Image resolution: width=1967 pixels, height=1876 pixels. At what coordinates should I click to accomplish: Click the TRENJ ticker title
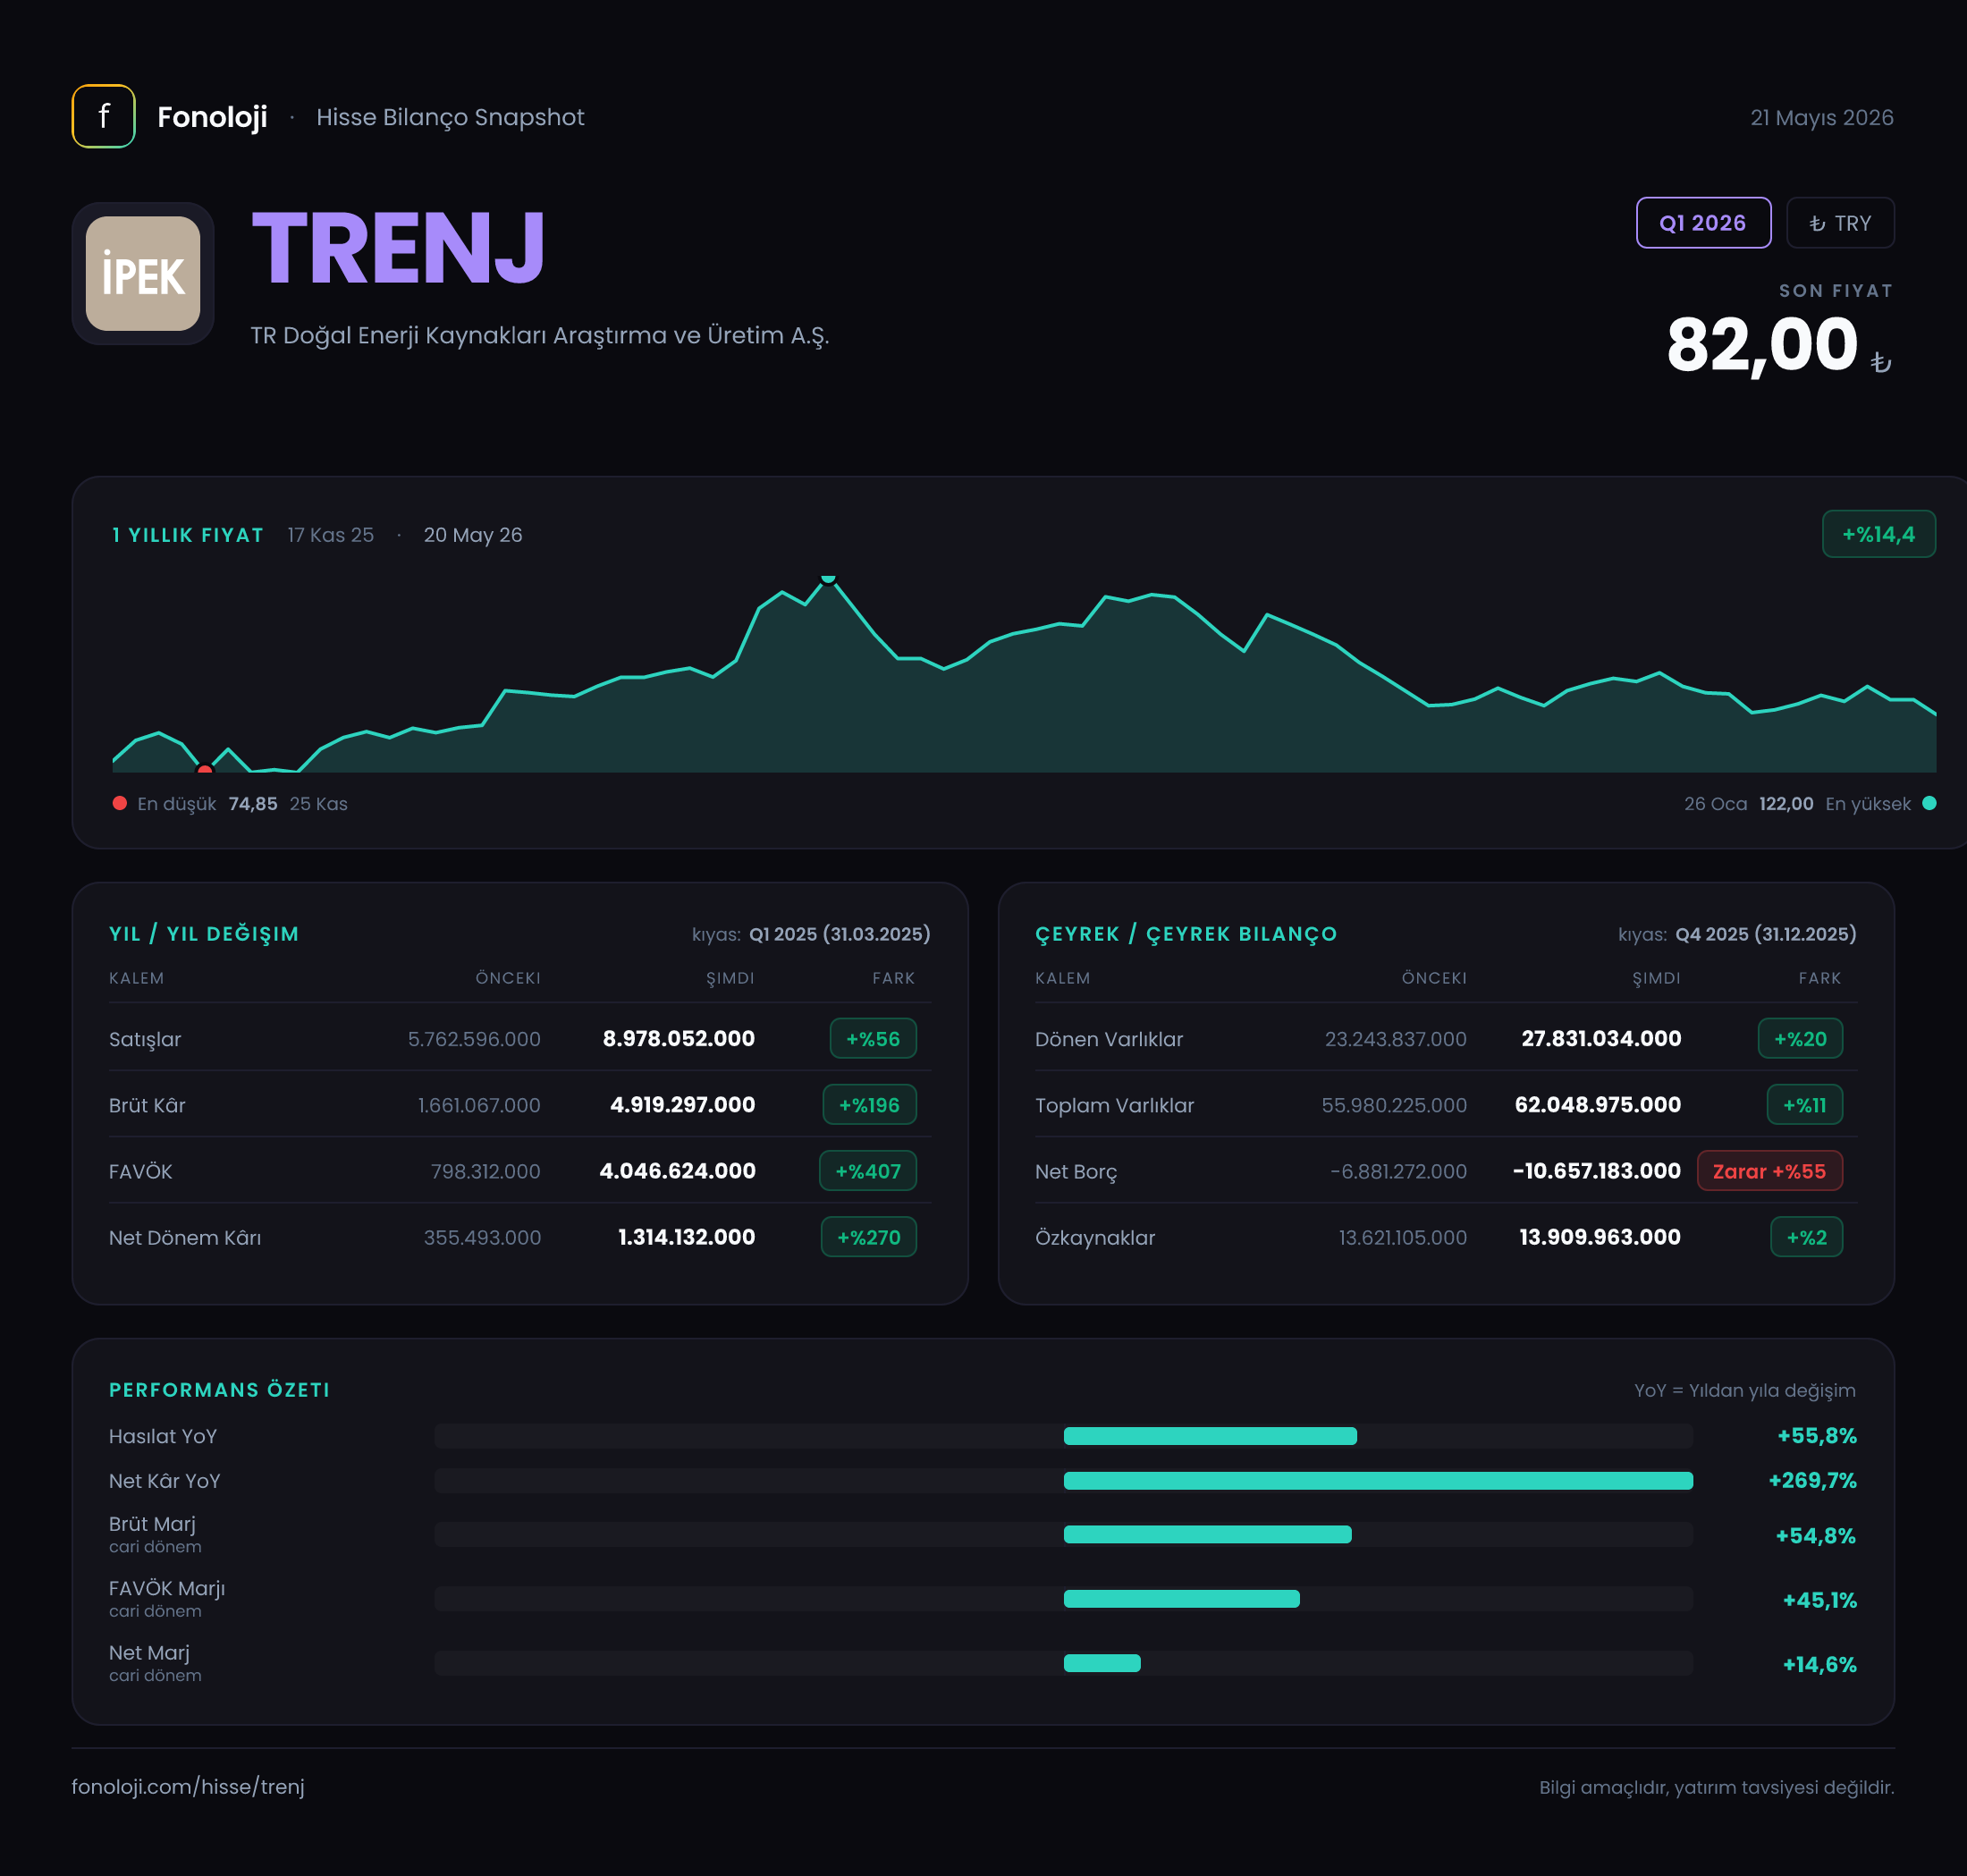pos(398,248)
